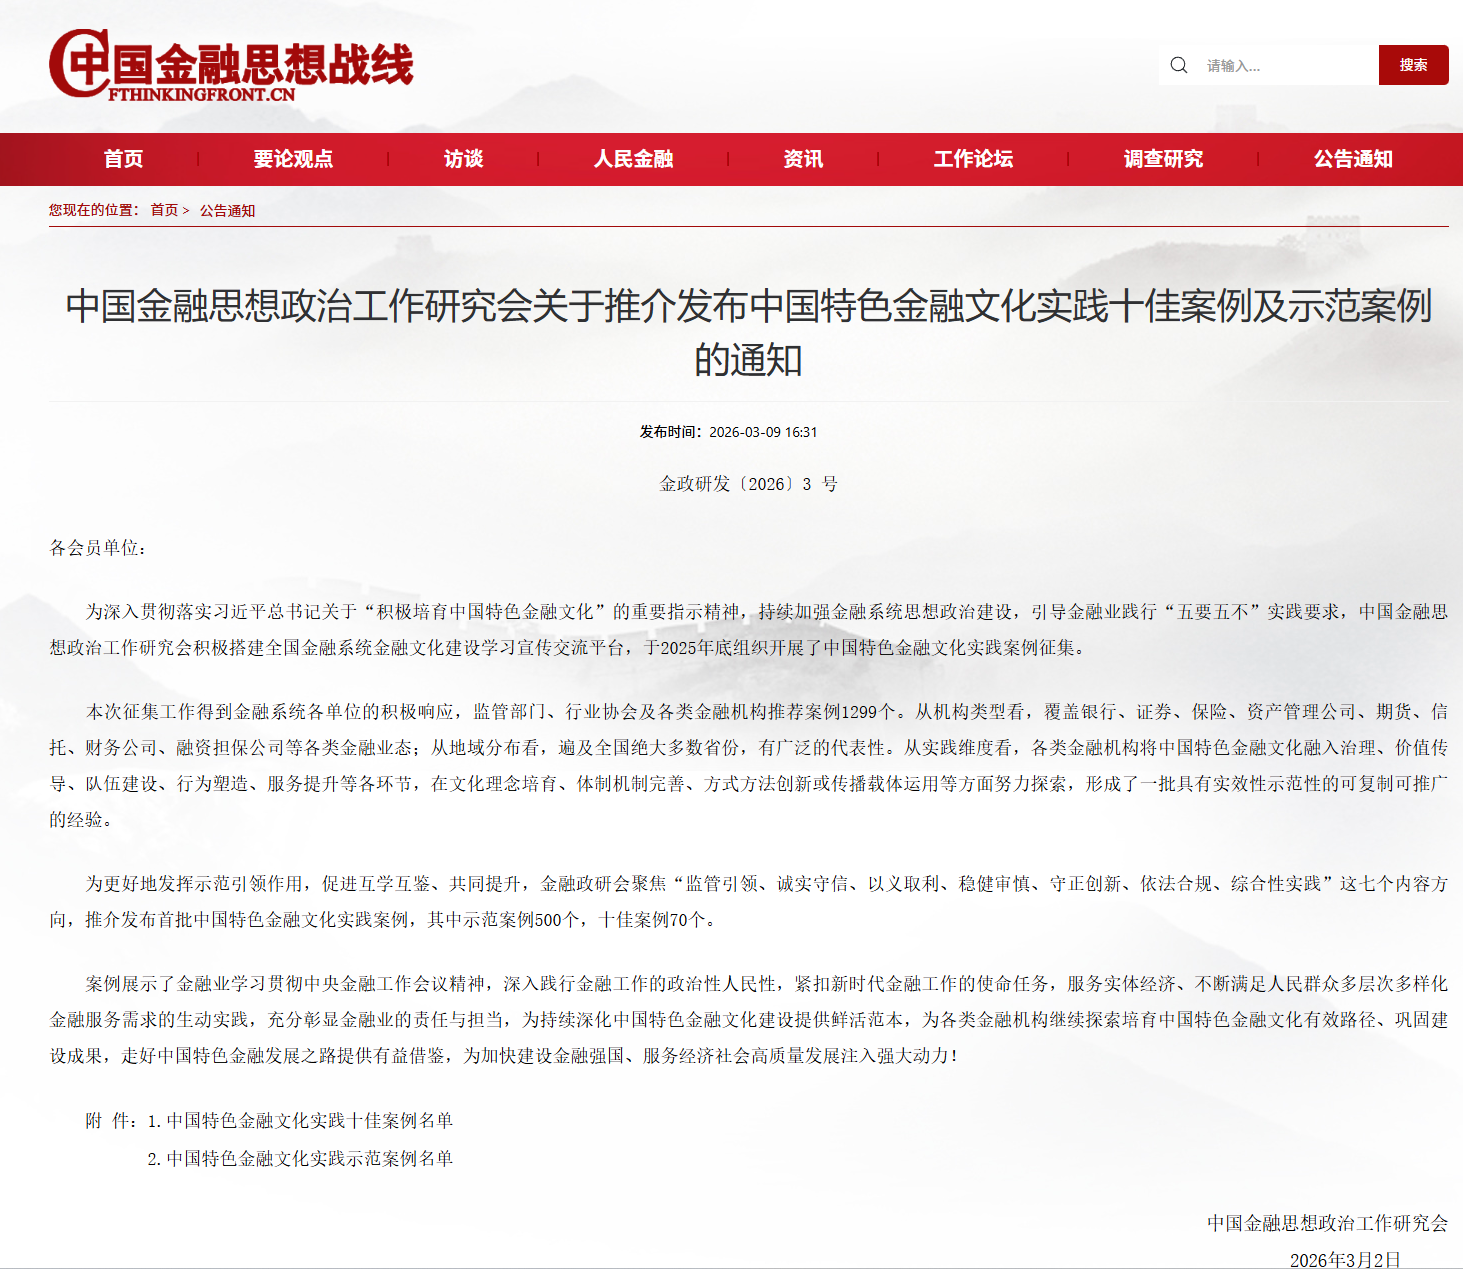Viewport: 1463px width, 1269px height.
Task: Click the document number 金政研发〔2026〕3号
Action: tap(748, 484)
